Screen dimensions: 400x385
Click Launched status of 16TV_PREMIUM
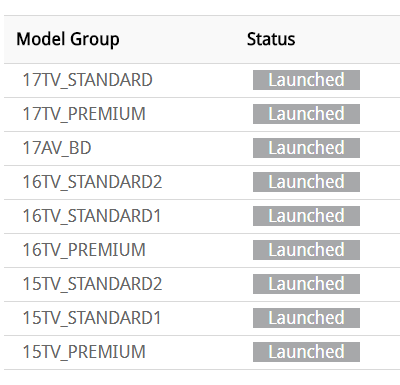pos(306,250)
